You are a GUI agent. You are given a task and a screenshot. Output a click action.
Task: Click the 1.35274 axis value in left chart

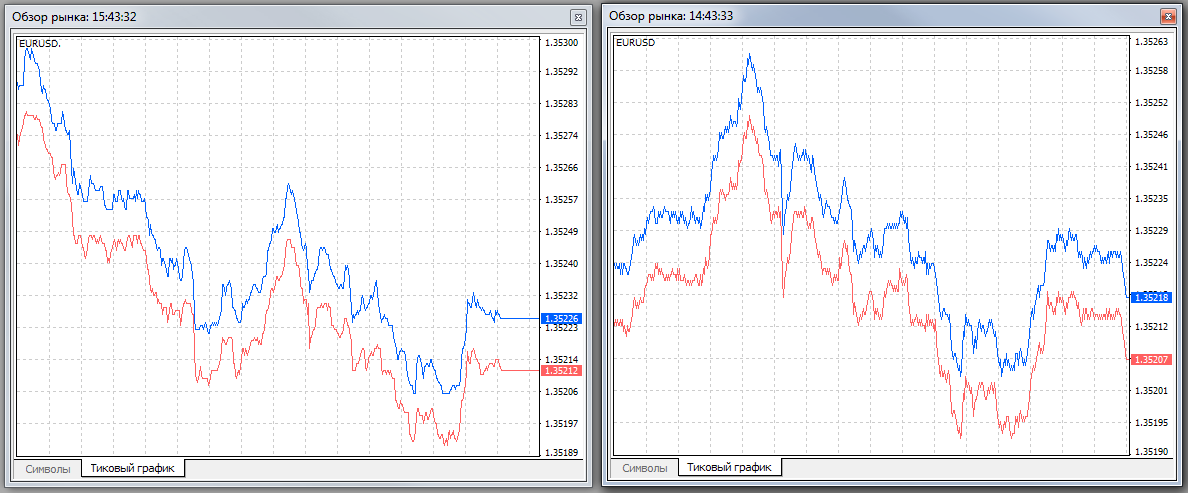[x=561, y=136]
